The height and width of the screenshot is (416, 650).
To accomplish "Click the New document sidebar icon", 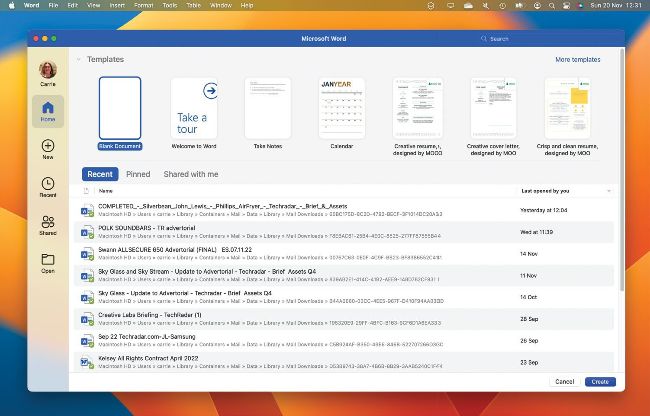I will pos(47,149).
